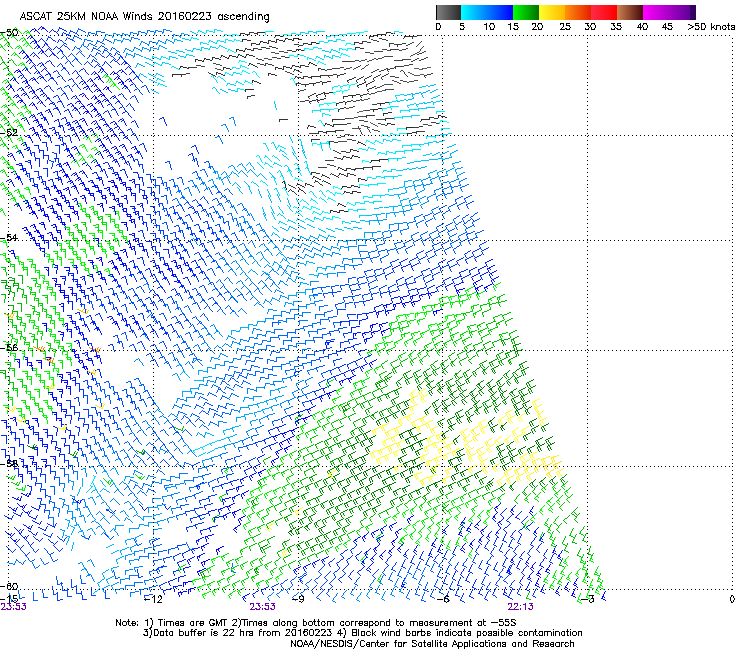The image size is (740, 650).
Task: Select the brown 35-40 knots legend swatch
Action: pyautogui.click(x=630, y=12)
